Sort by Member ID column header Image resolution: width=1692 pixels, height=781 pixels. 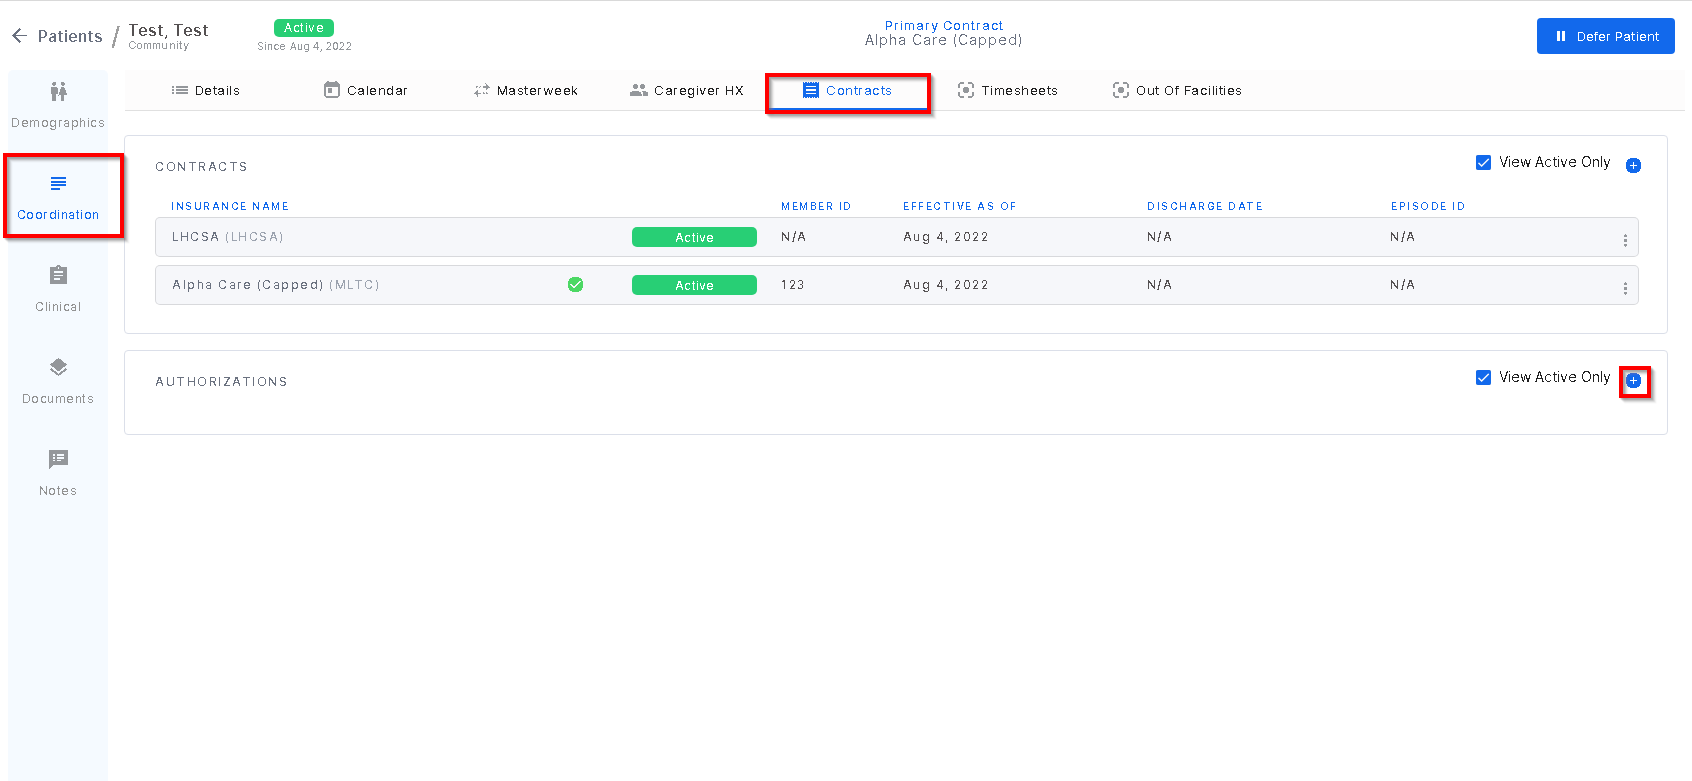click(x=816, y=206)
